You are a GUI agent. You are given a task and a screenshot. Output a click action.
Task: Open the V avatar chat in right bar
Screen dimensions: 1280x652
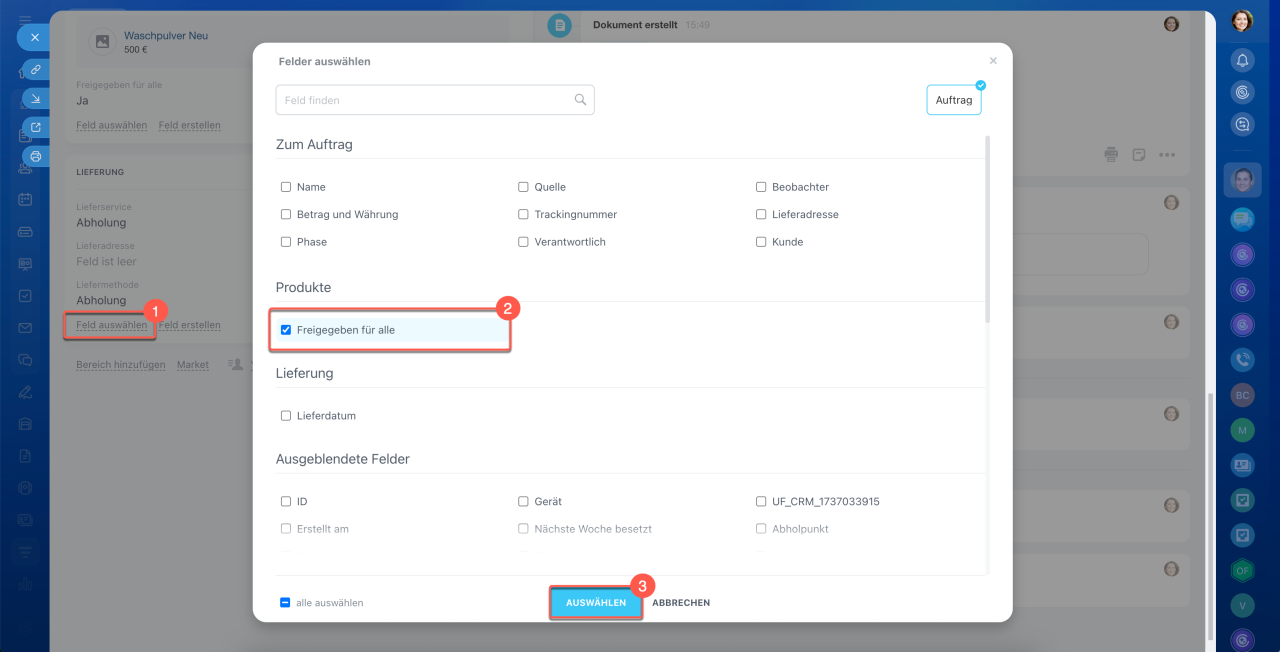pos(1242,604)
